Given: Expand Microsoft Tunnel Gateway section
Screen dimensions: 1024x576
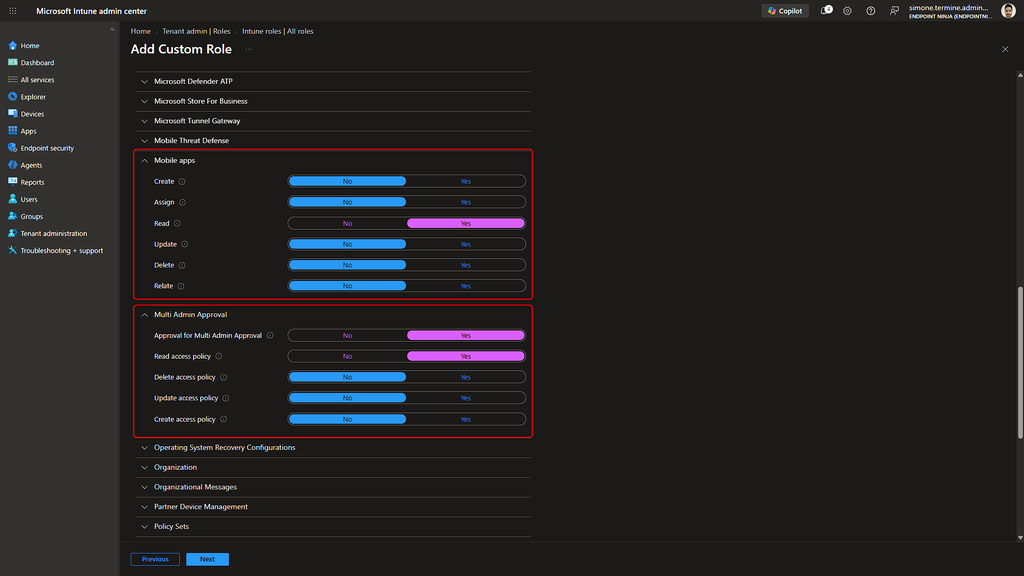Looking at the screenshot, I should 332,121.
